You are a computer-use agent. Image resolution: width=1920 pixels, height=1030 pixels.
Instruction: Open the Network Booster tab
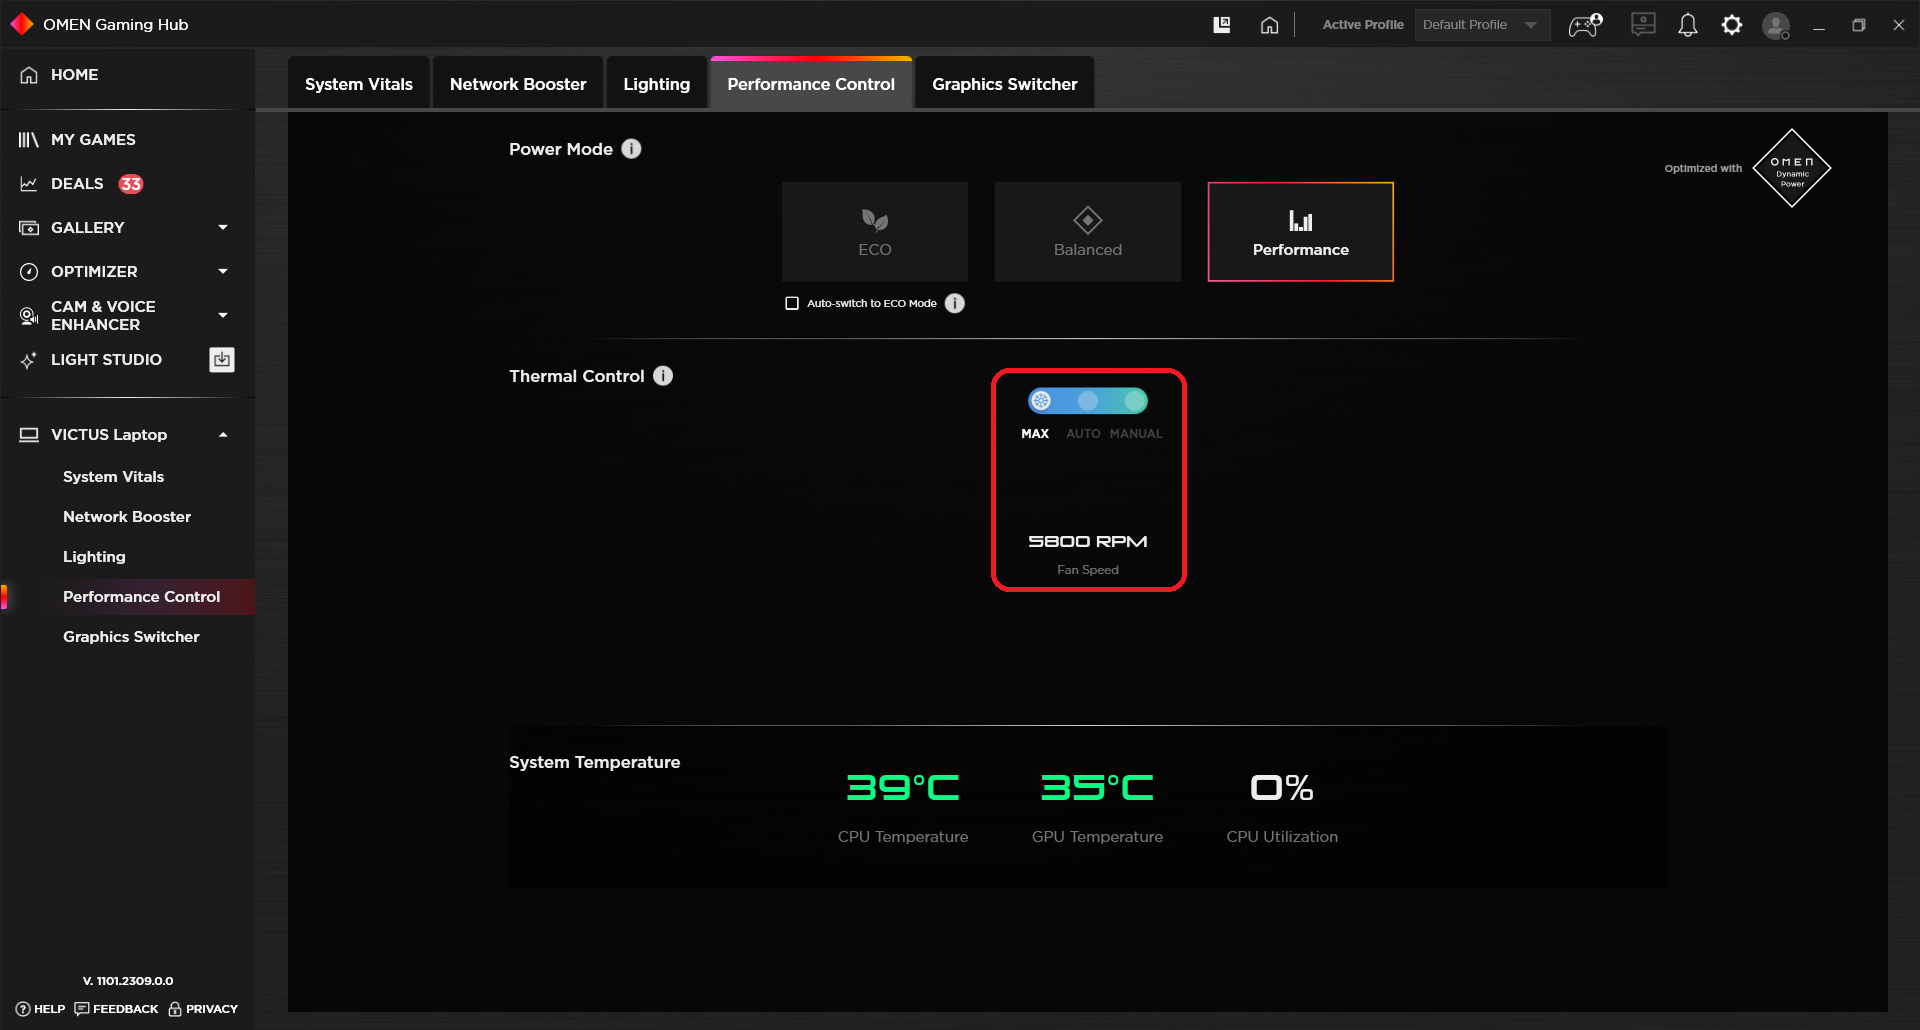point(517,83)
